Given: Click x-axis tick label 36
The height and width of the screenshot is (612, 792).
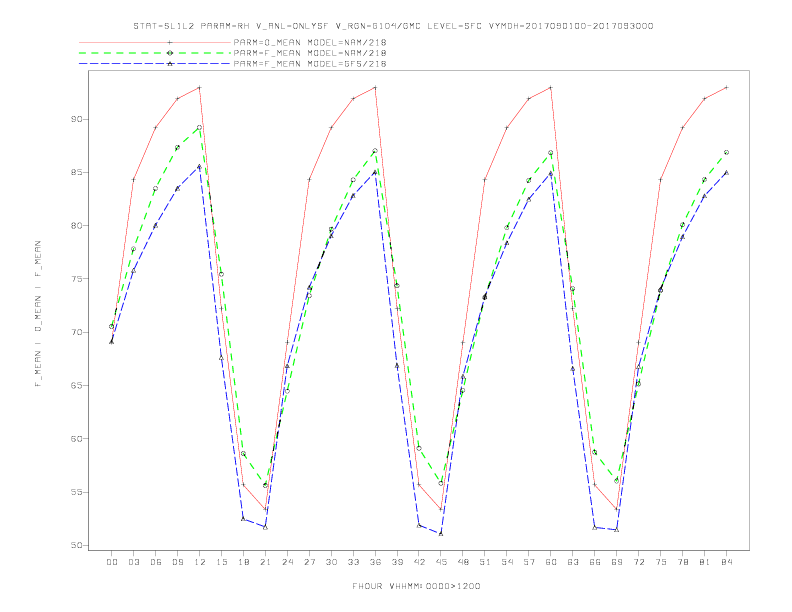Looking at the screenshot, I should [375, 562].
